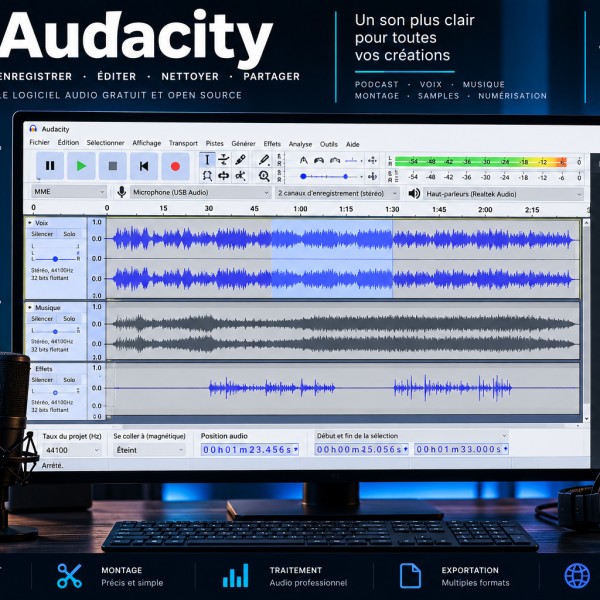The image size is (600, 600).
Task: Open the 2 canaux d'enregistrement dropdown
Action: coord(337,193)
